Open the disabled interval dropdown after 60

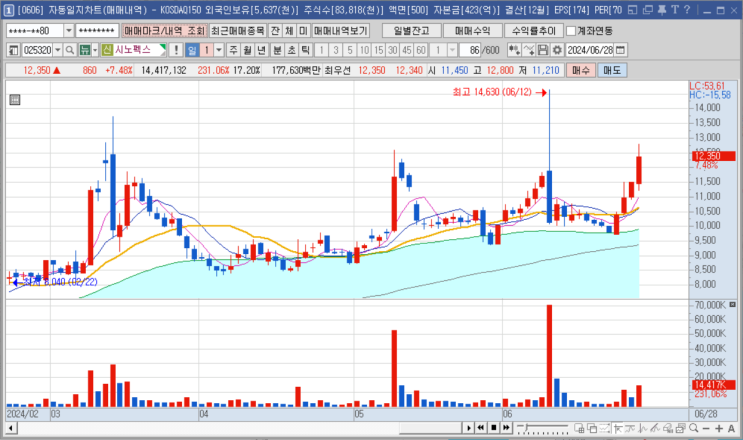coord(453,50)
